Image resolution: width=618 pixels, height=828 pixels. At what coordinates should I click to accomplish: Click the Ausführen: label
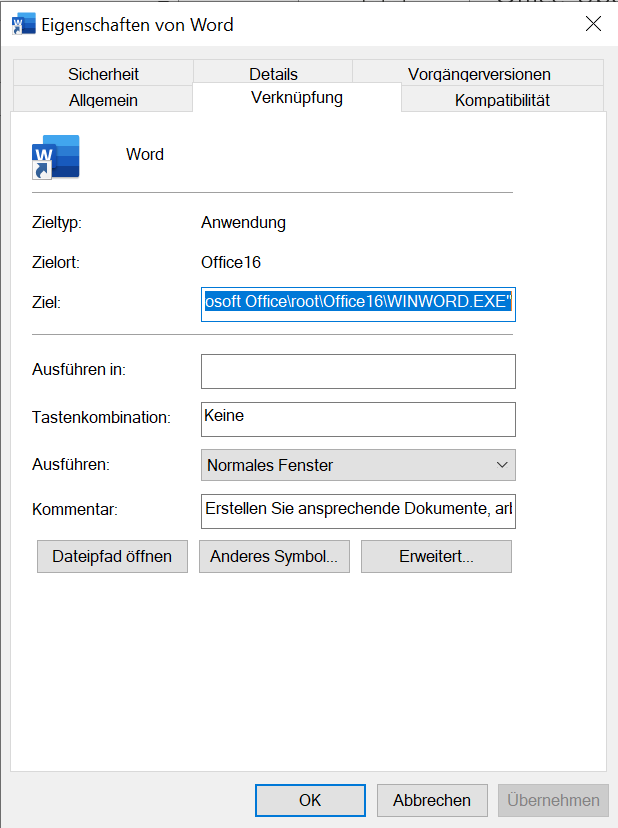(x=71, y=464)
